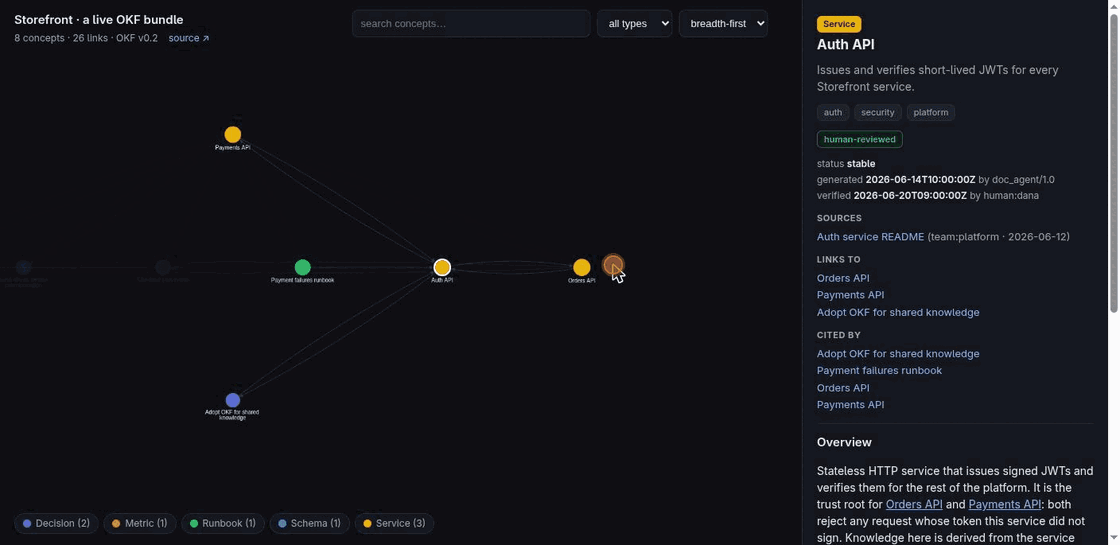Open Payment failures runbook under Cited By
Screen dimensions: 1120x545
click(879, 370)
